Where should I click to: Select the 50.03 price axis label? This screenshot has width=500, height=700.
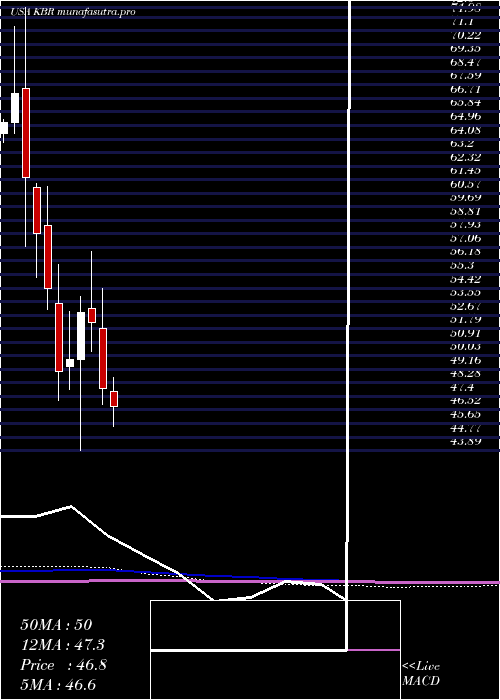pos(467,348)
